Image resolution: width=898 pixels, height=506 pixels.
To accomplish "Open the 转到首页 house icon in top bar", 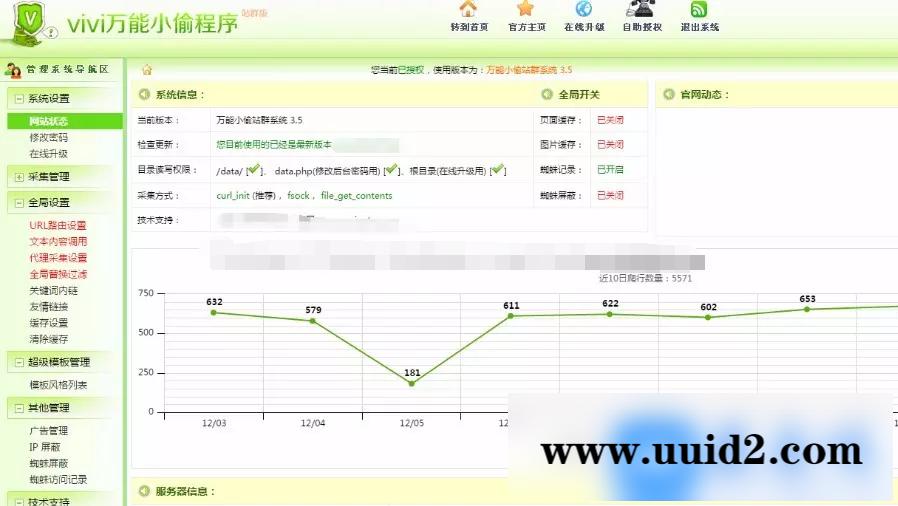I will pyautogui.click(x=468, y=8).
